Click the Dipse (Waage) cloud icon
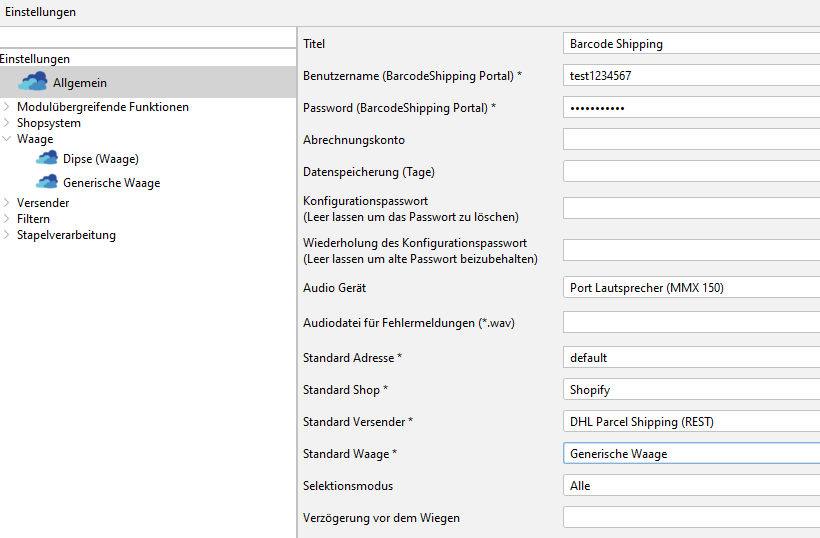The width and height of the screenshot is (820, 538). coord(47,159)
